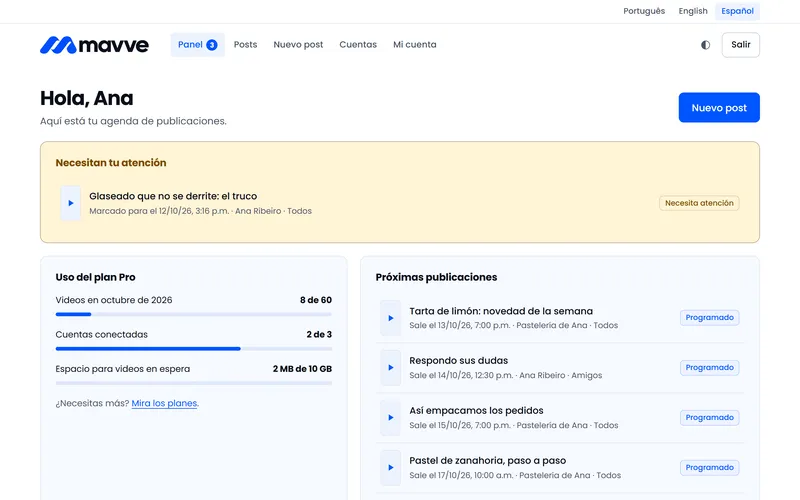Switch language to Português
Image resolution: width=800 pixels, height=500 pixels.
pos(644,11)
